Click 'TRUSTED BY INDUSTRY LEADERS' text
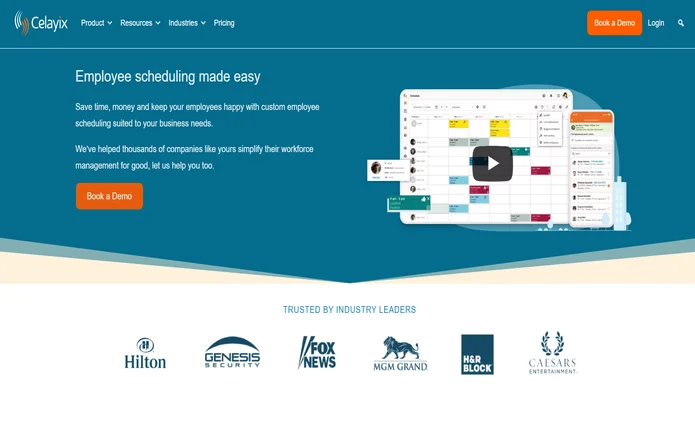Image resolution: width=695 pixels, height=427 pixels. [x=349, y=309]
